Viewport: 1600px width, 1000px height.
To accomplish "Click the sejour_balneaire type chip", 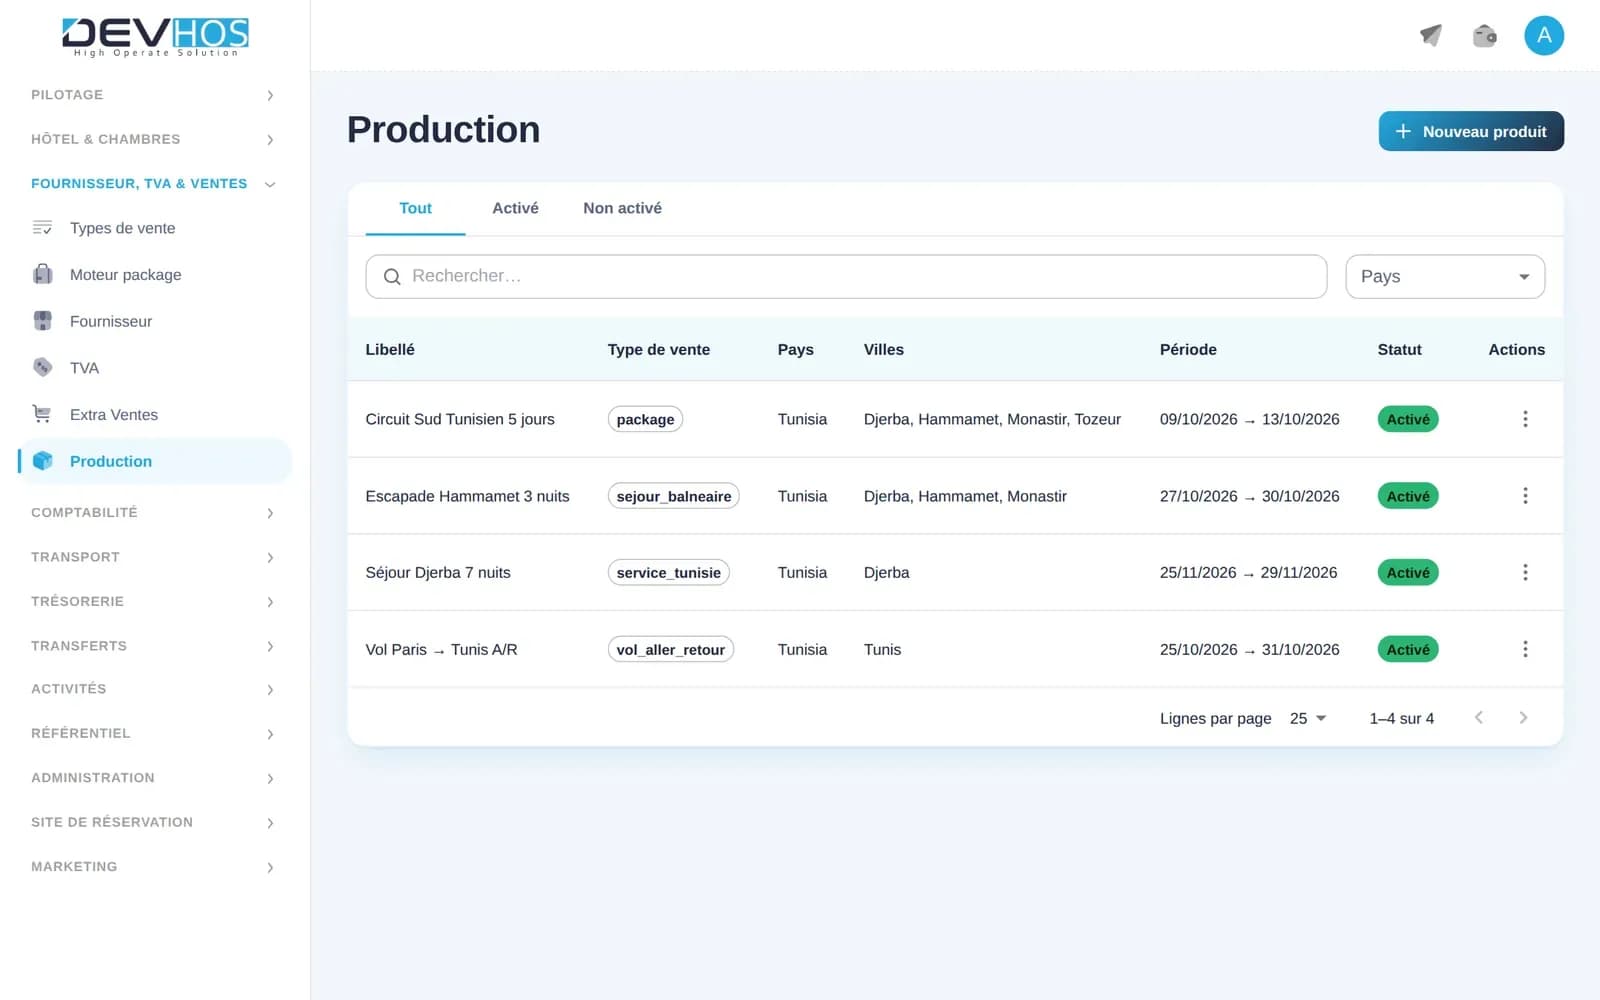I will (x=673, y=496).
